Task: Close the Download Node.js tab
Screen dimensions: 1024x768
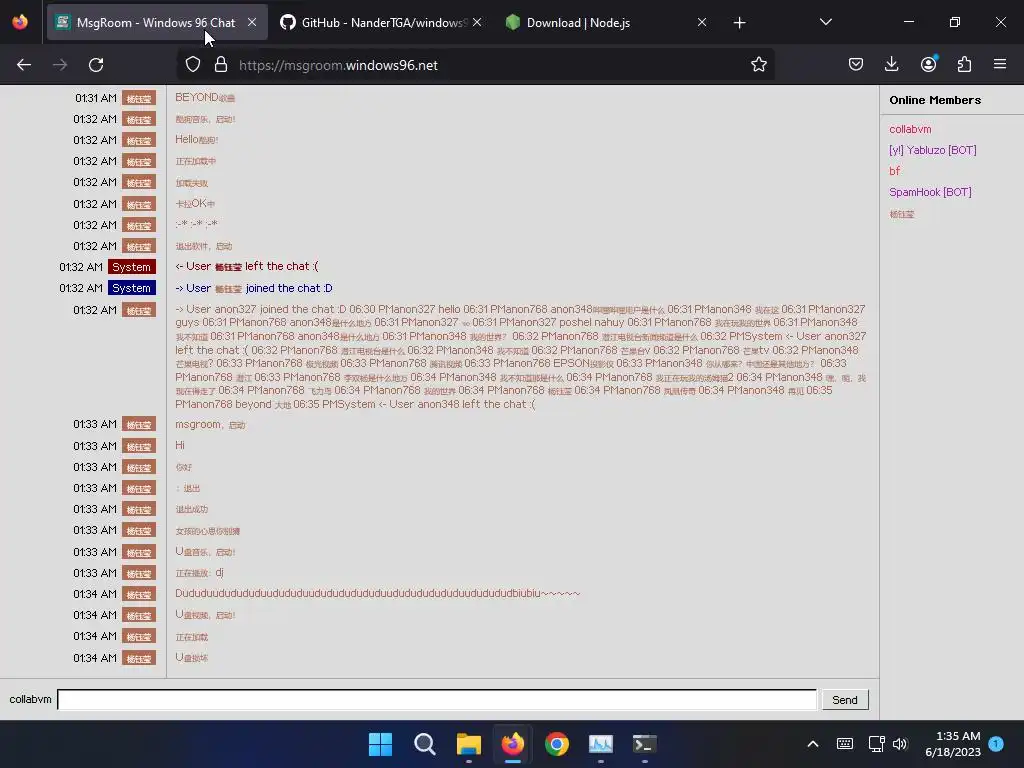Action: point(702,22)
